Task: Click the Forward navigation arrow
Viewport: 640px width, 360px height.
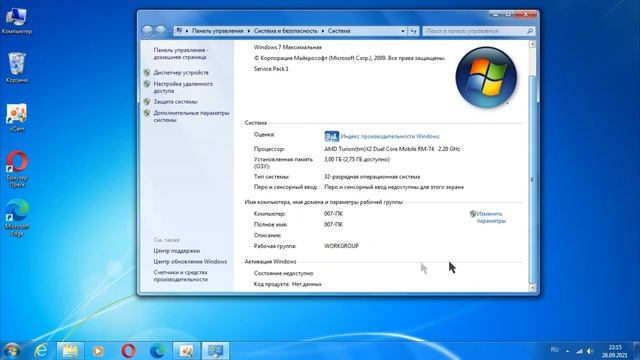Action: (x=160, y=30)
